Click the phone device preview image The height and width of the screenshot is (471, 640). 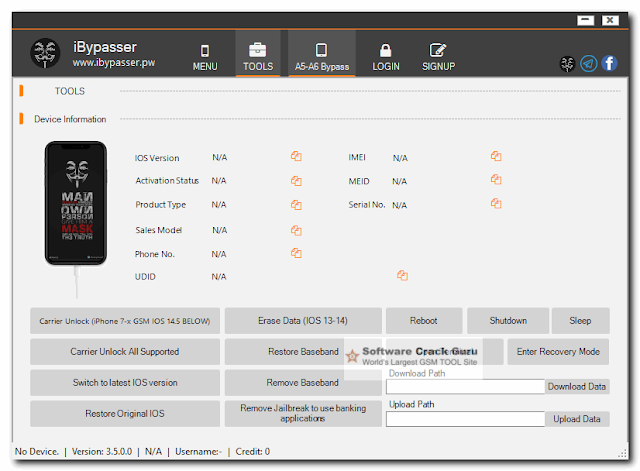click(76, 203)
